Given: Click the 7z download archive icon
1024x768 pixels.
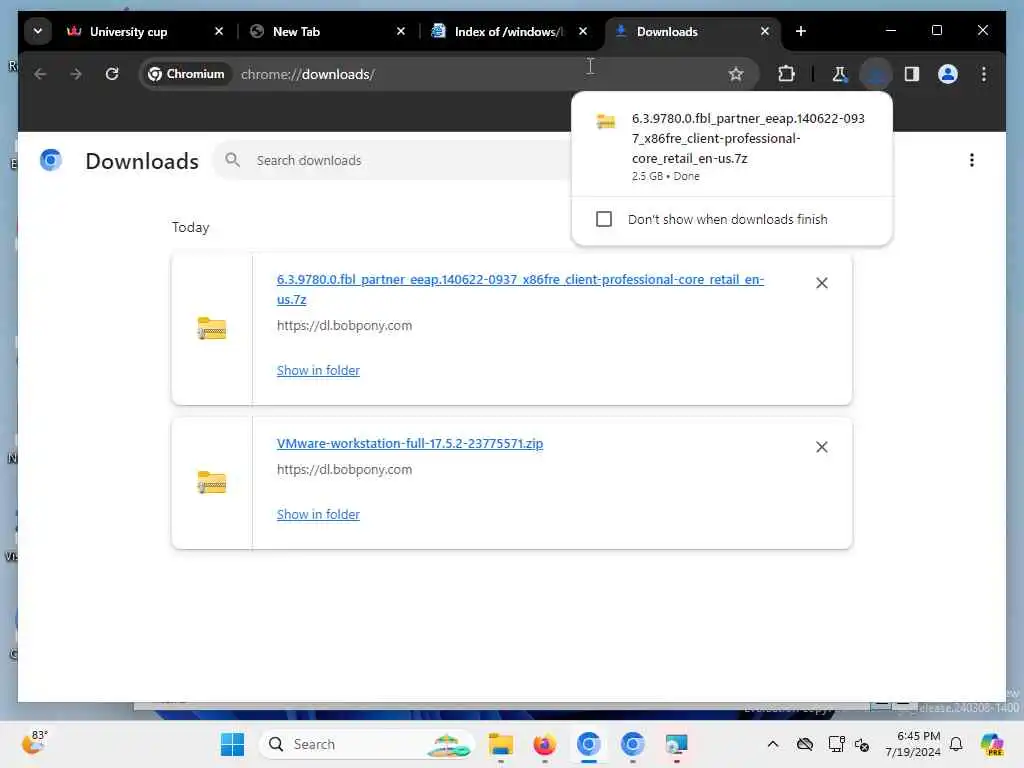Looking at the screenshot, I should point(212,328).
